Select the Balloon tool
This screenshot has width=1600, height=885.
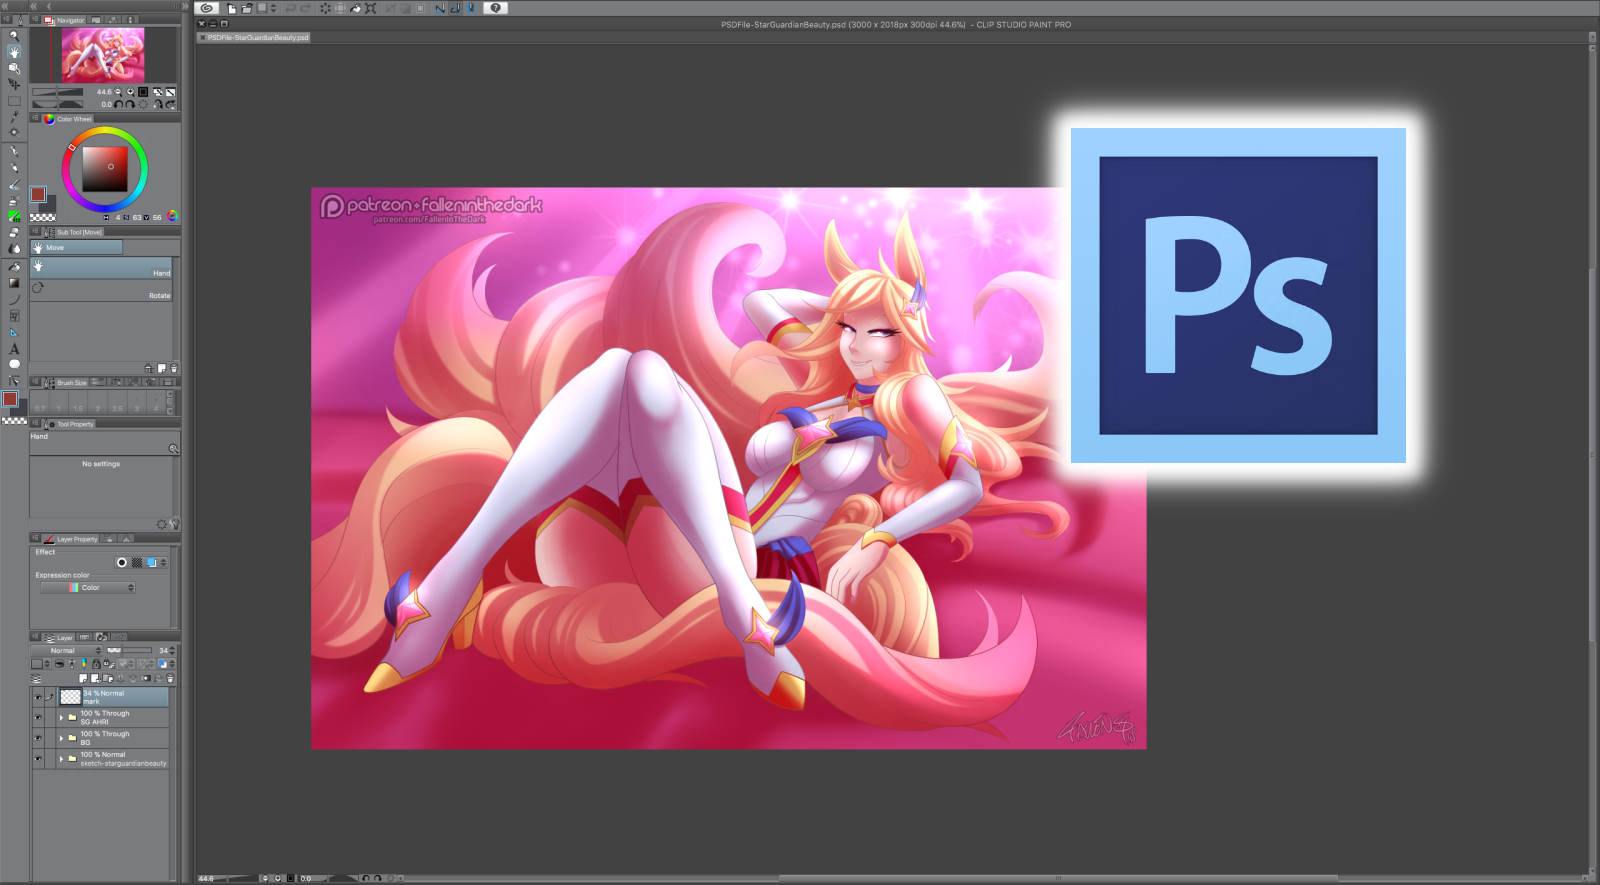click(14, 364)
